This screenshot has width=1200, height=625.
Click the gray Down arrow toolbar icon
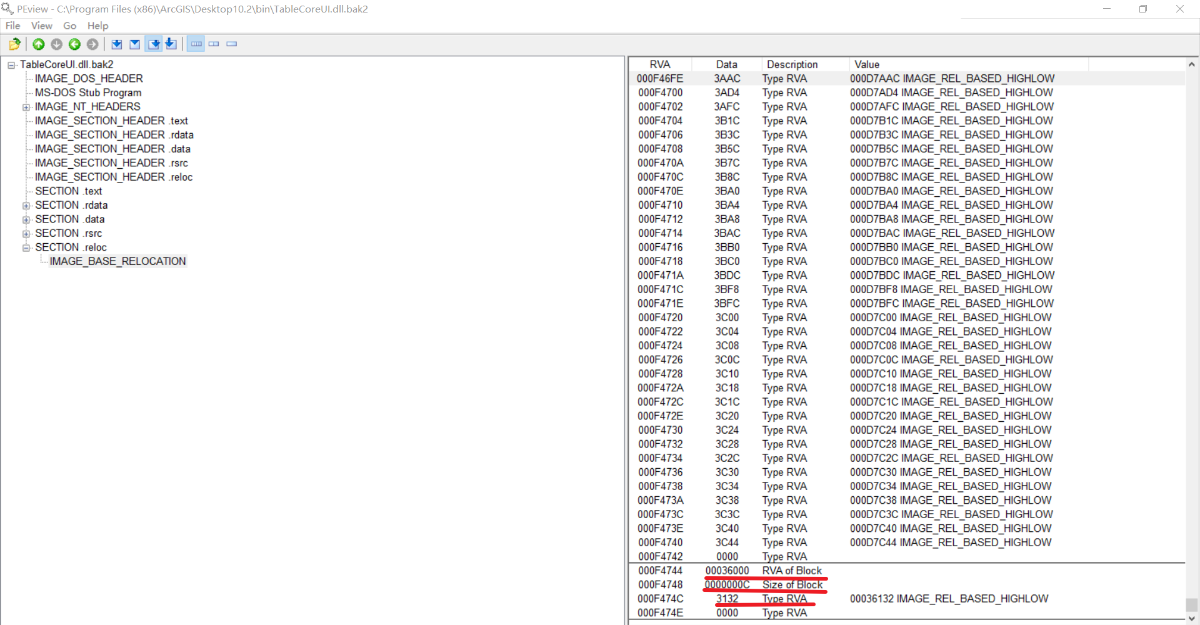pos(56,44)
